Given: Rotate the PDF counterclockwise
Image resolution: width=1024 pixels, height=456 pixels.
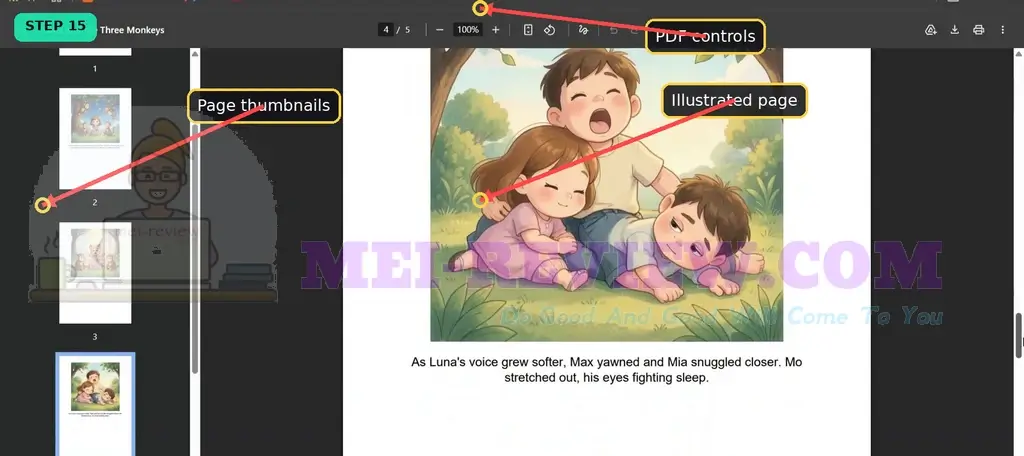Looking at the screenshot, I should point(549,30).
